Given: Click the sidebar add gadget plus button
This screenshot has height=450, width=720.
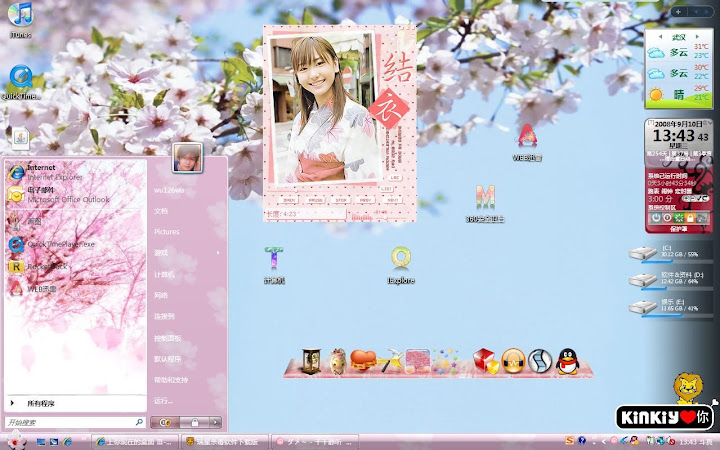Looking at the screenshot, I should click(x=678, y=12).
